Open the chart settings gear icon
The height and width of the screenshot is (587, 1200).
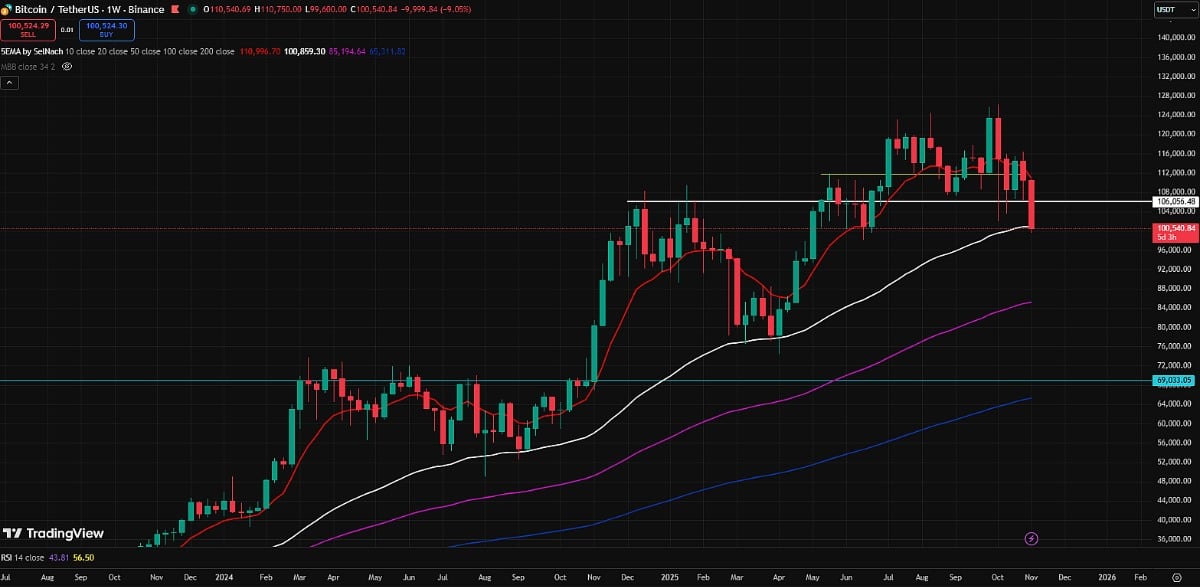(x=1176, y=578)
